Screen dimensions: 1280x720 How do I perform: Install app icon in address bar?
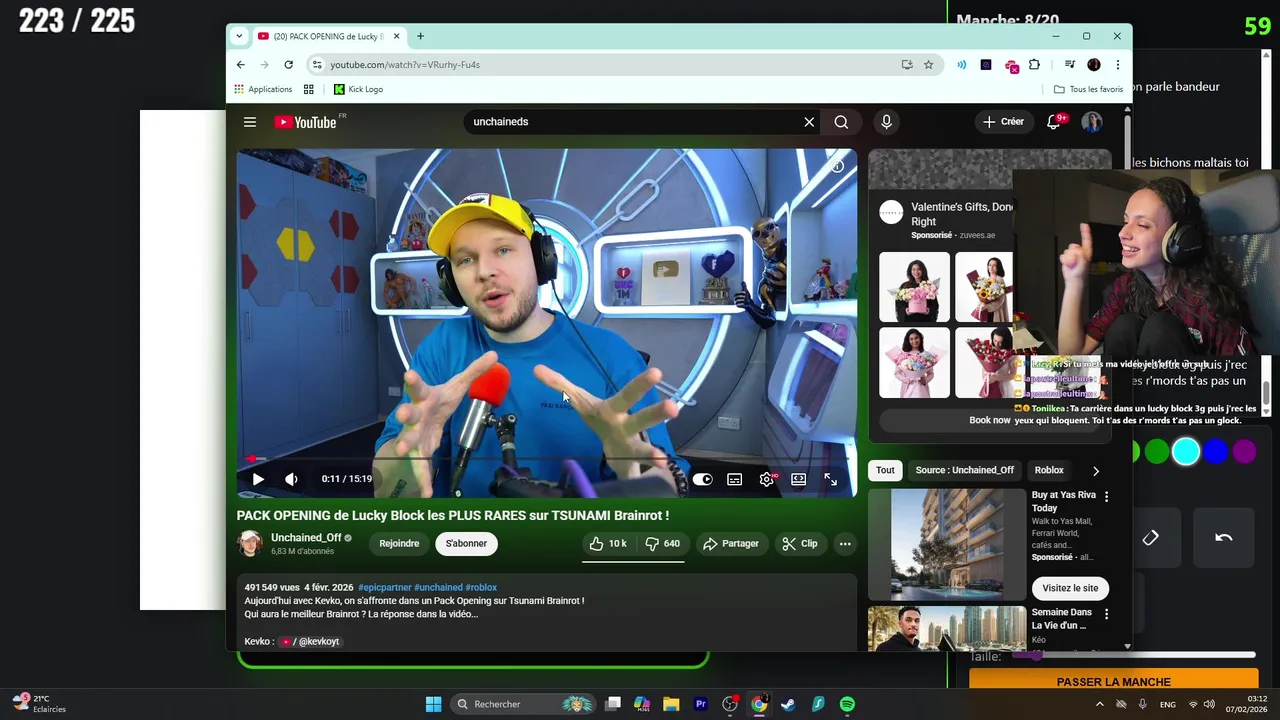(907, 64)
